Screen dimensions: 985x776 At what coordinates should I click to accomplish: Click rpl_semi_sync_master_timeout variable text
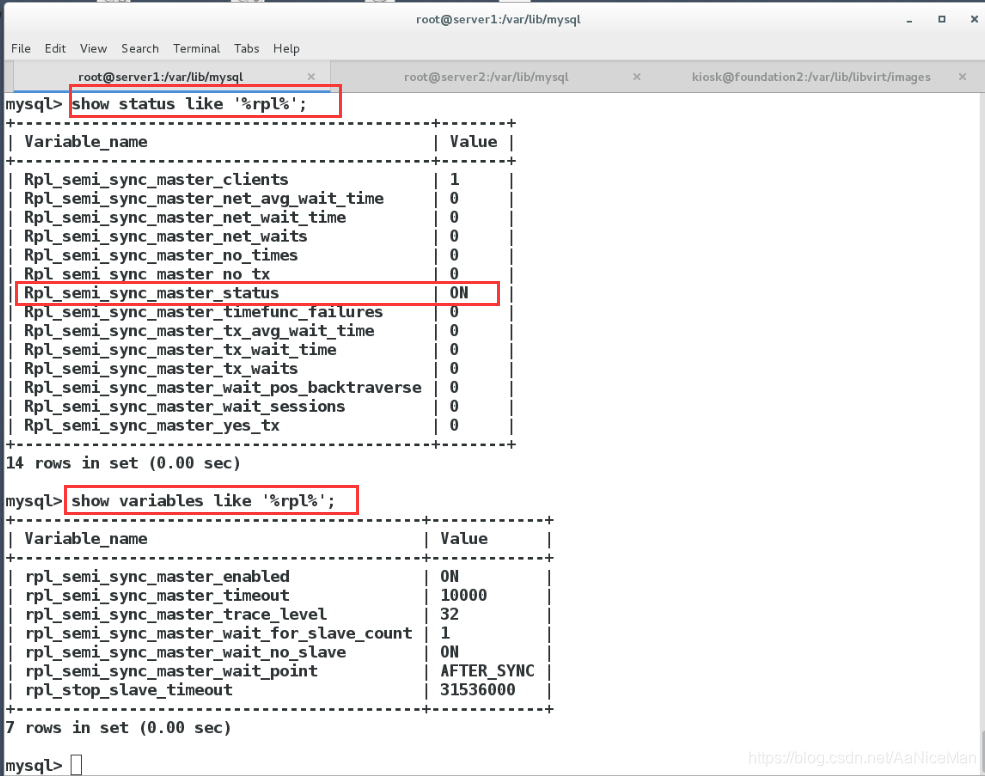coord(158,595)
